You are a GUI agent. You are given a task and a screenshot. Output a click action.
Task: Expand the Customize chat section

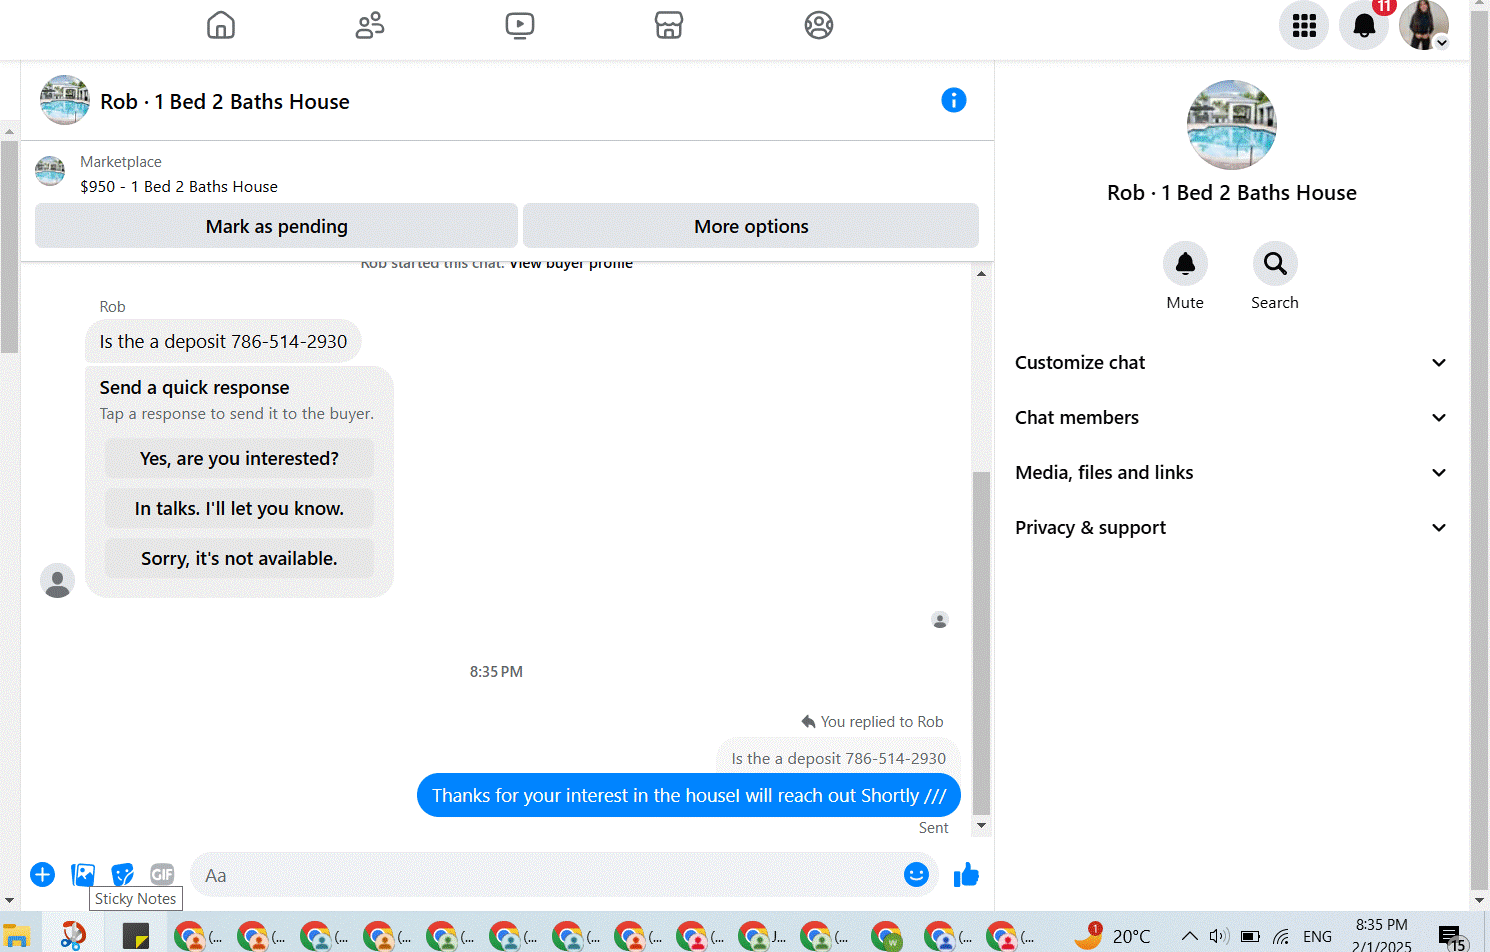[x=1231, y=363]
